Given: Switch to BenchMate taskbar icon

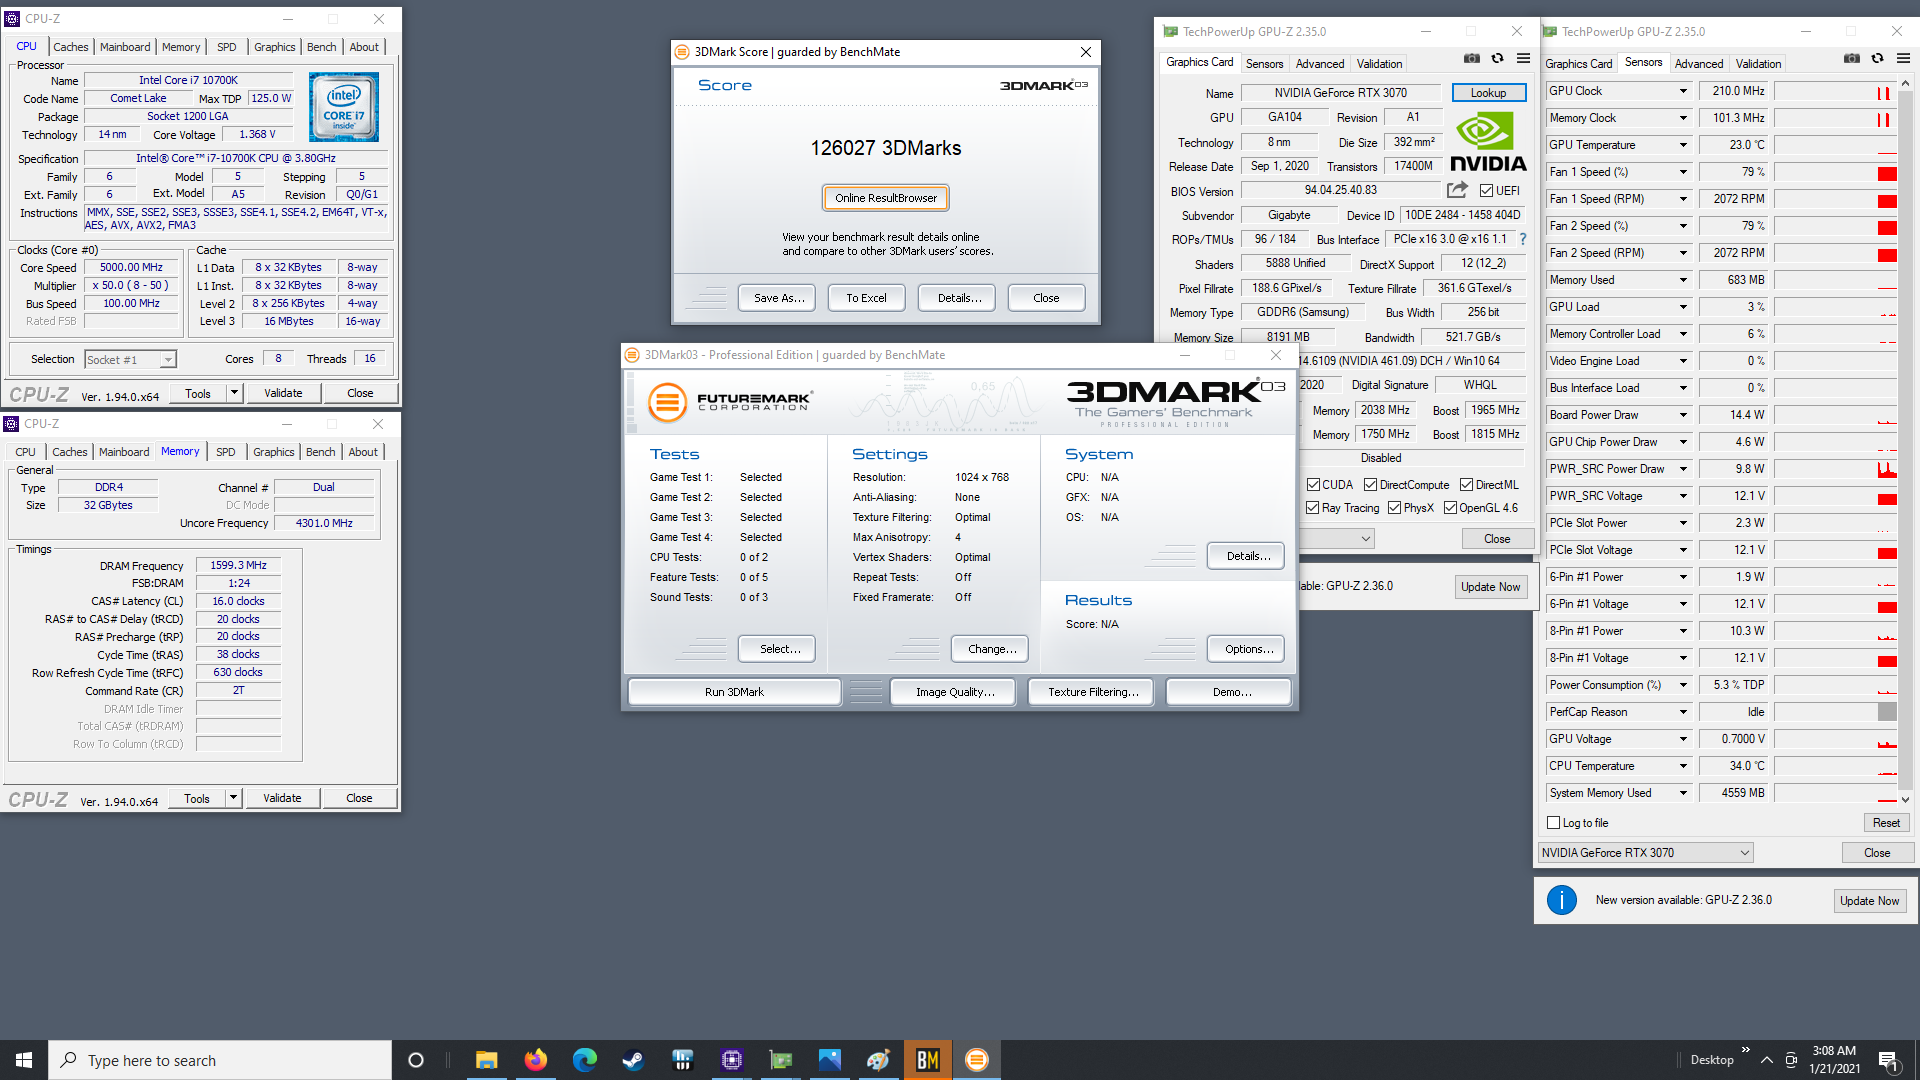Looking at the screenshot, I should click(928, 1060).
